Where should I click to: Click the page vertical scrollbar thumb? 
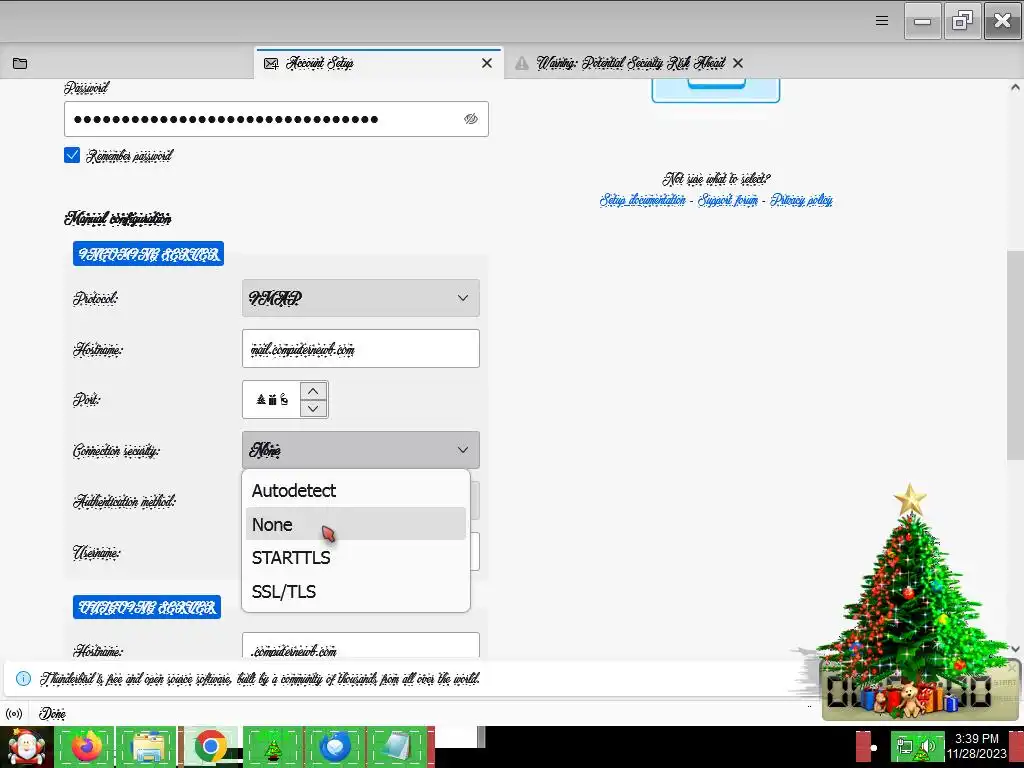pos(1015,355)
